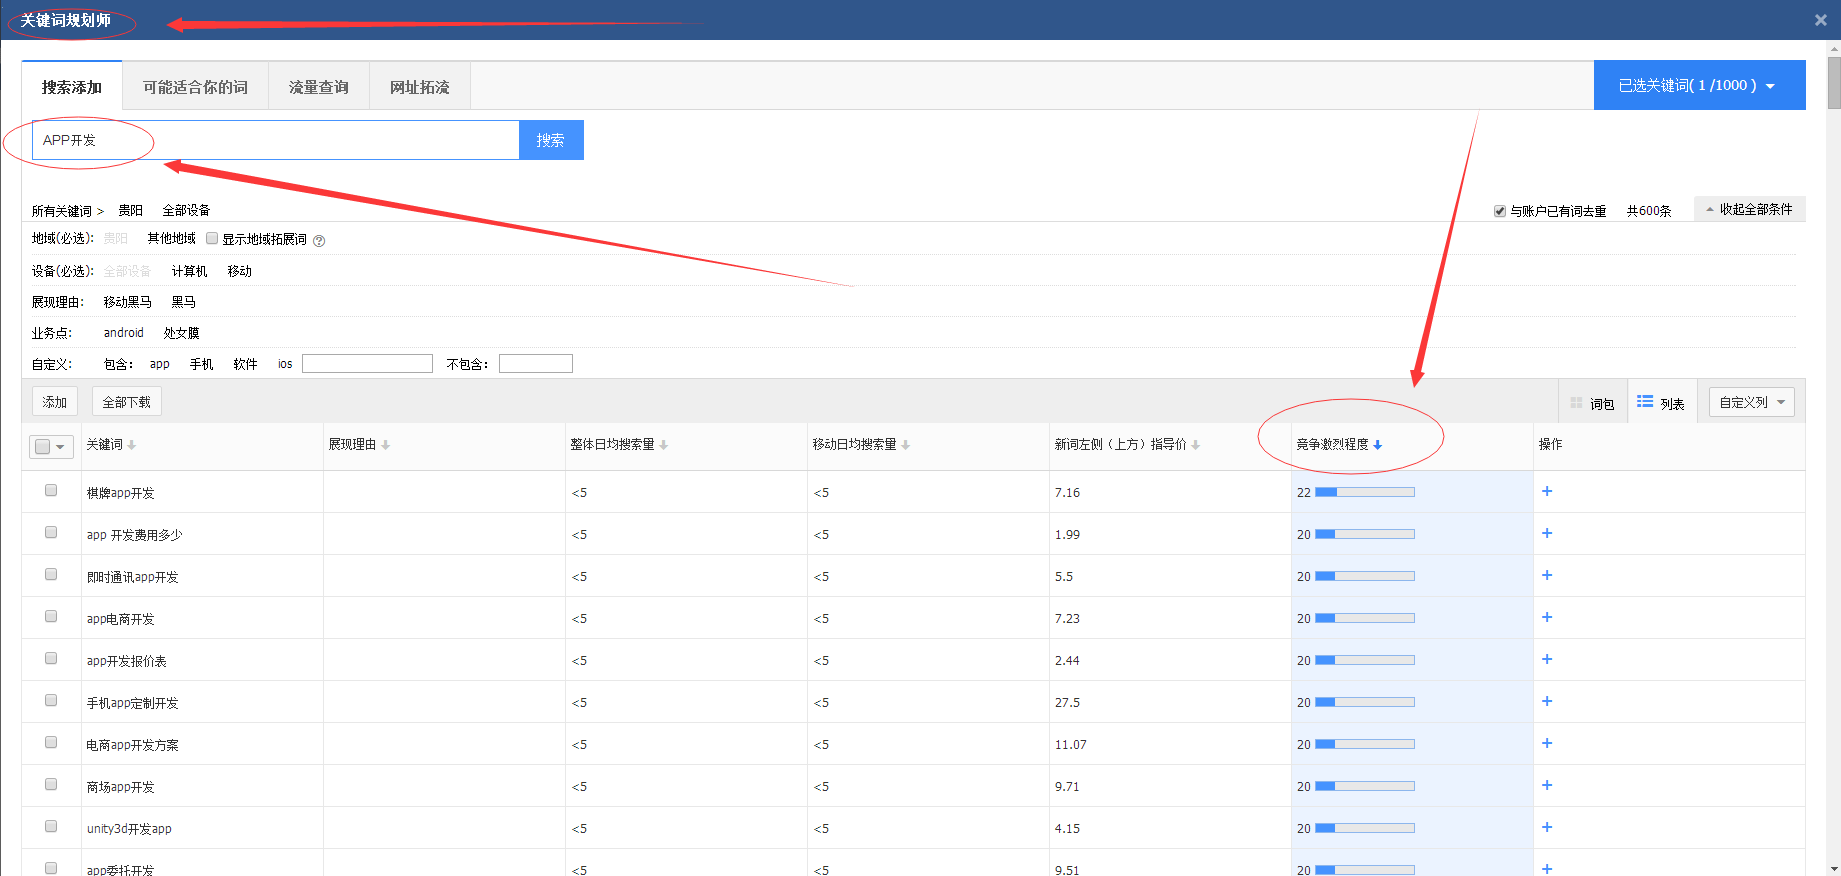Select 包含 term 手机
Viewport: 1841px width, 876px height.
point(202,364)
